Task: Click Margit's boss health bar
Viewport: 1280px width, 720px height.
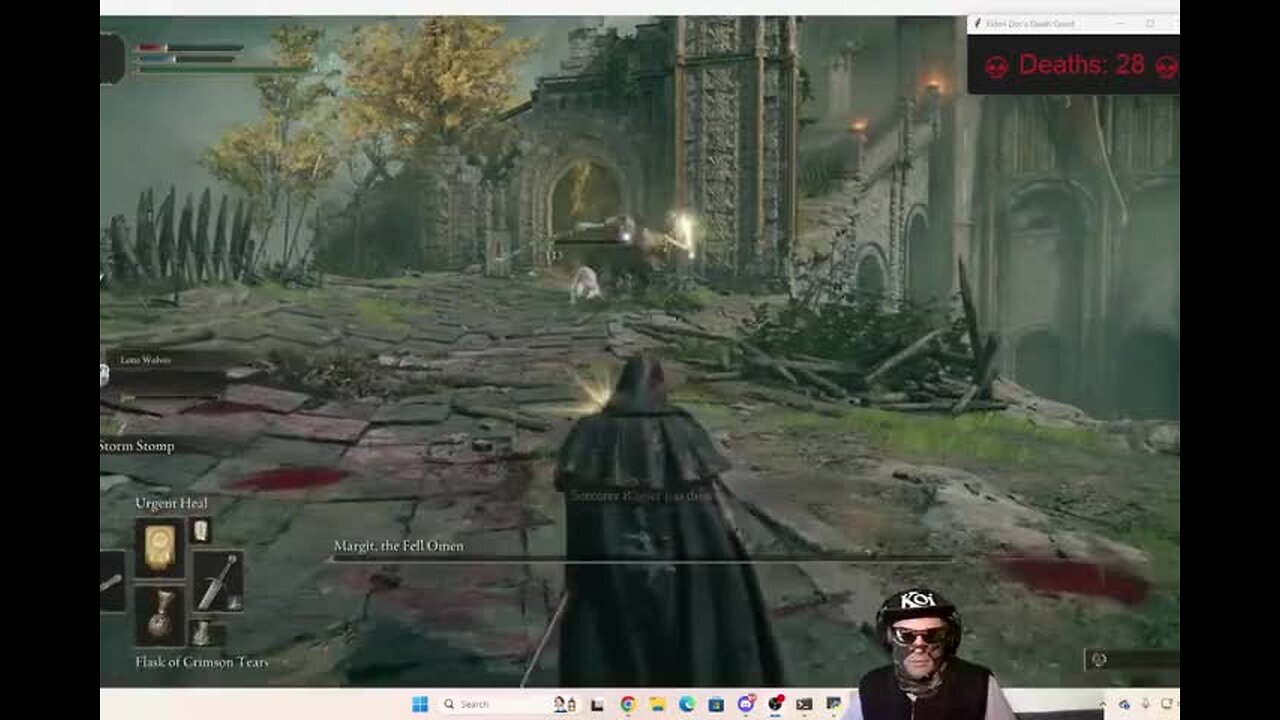Action: click(x=645, y=560)
